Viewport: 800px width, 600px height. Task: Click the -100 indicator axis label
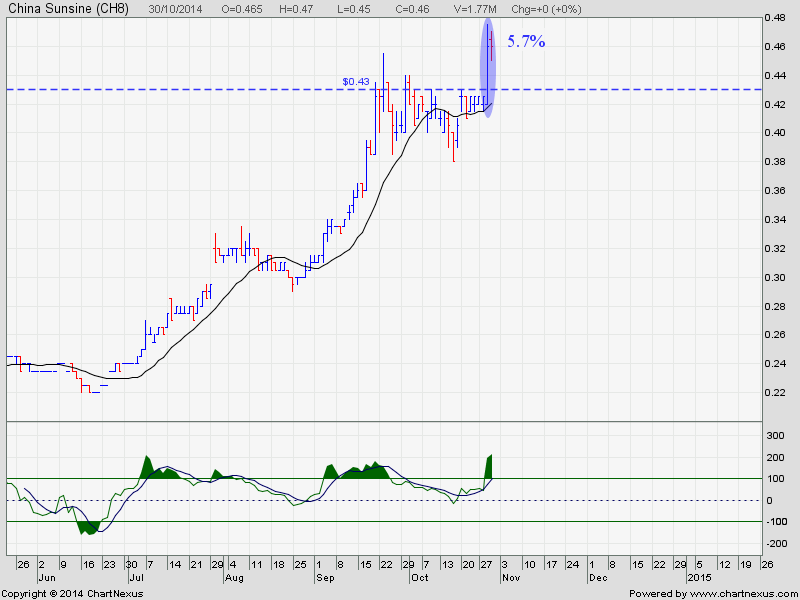pos(776,522)
